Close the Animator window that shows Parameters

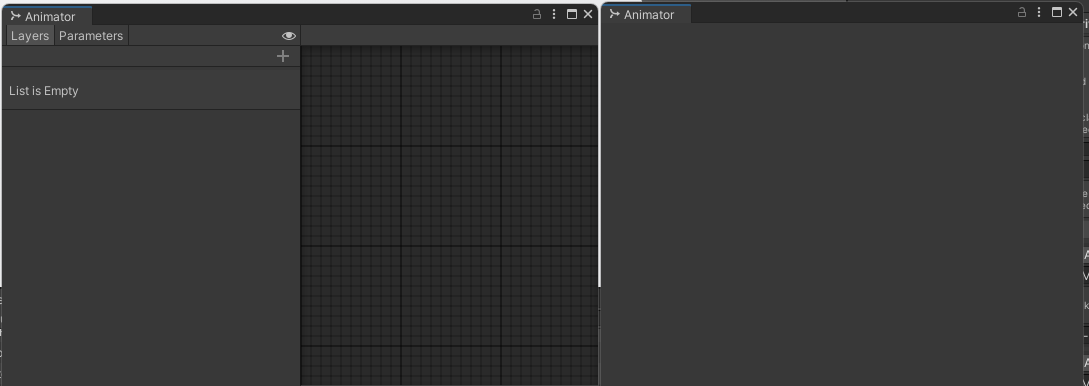pos(588,14)
